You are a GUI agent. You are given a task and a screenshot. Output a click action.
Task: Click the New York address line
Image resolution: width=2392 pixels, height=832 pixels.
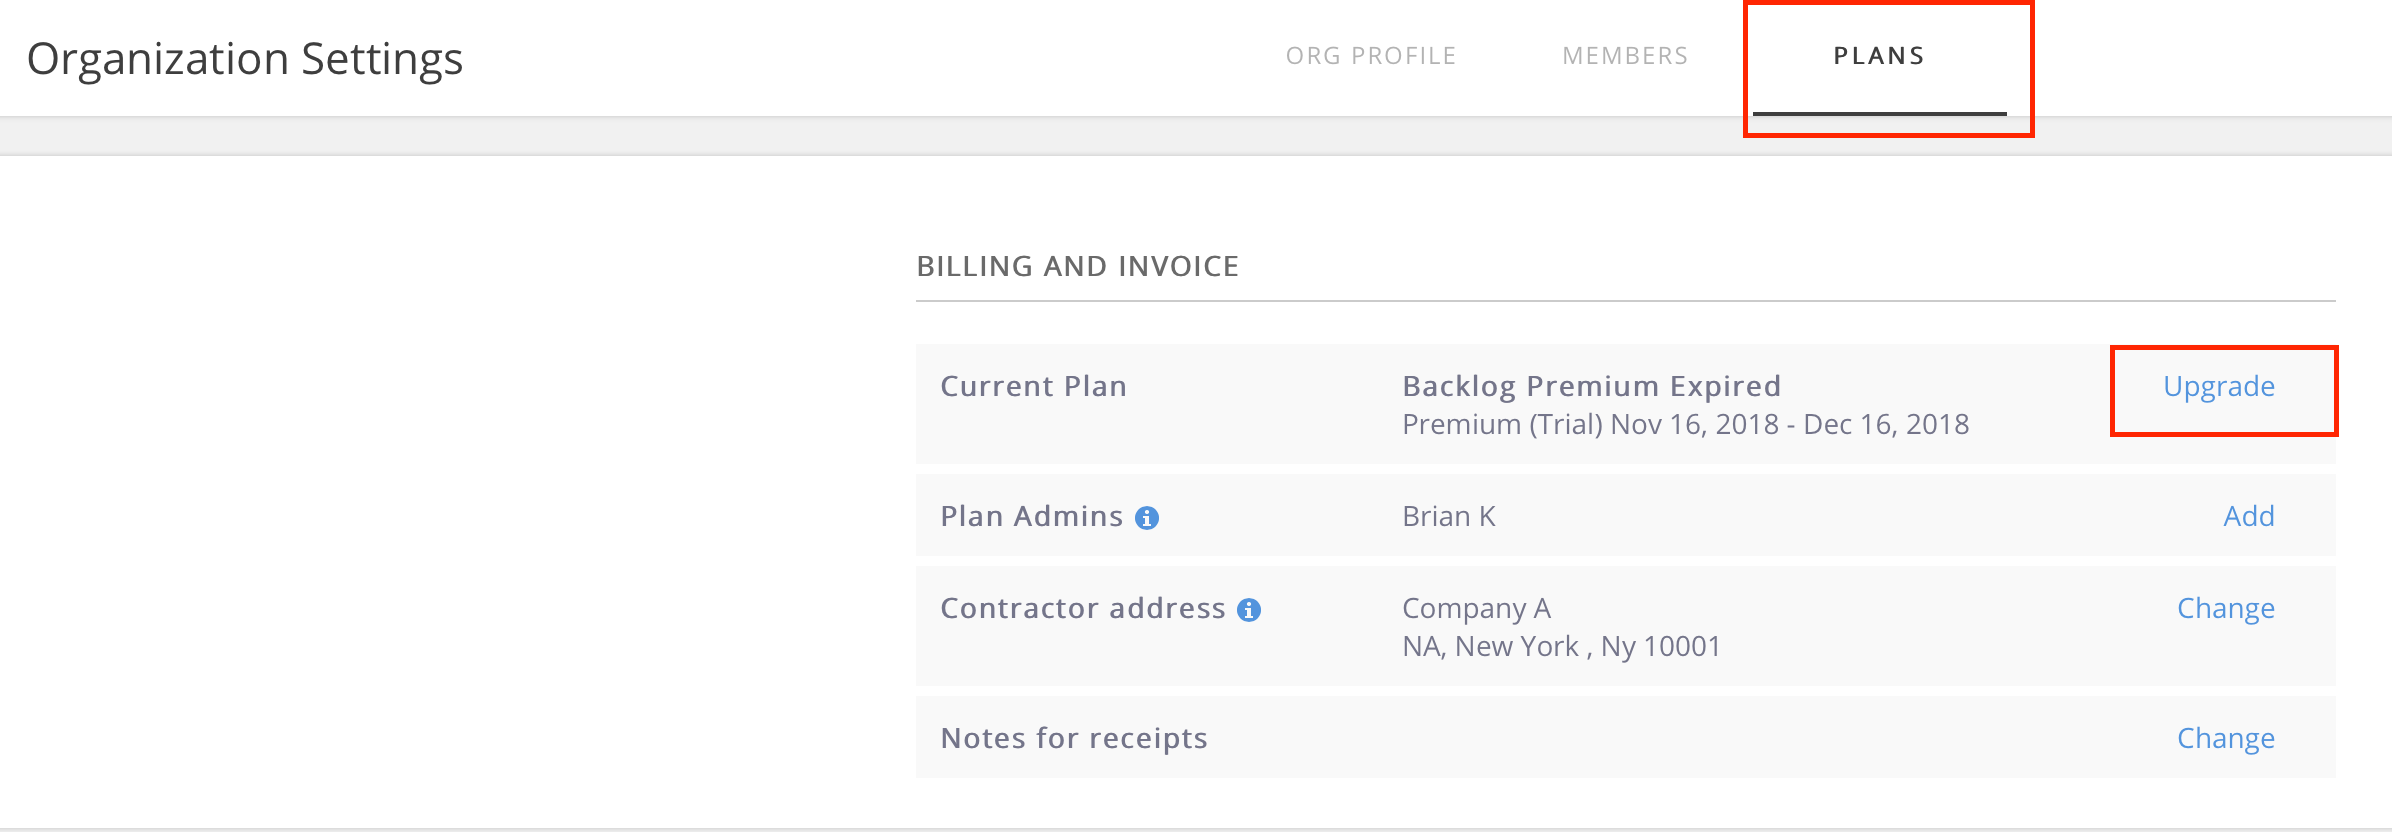[x=1561, y=647]
